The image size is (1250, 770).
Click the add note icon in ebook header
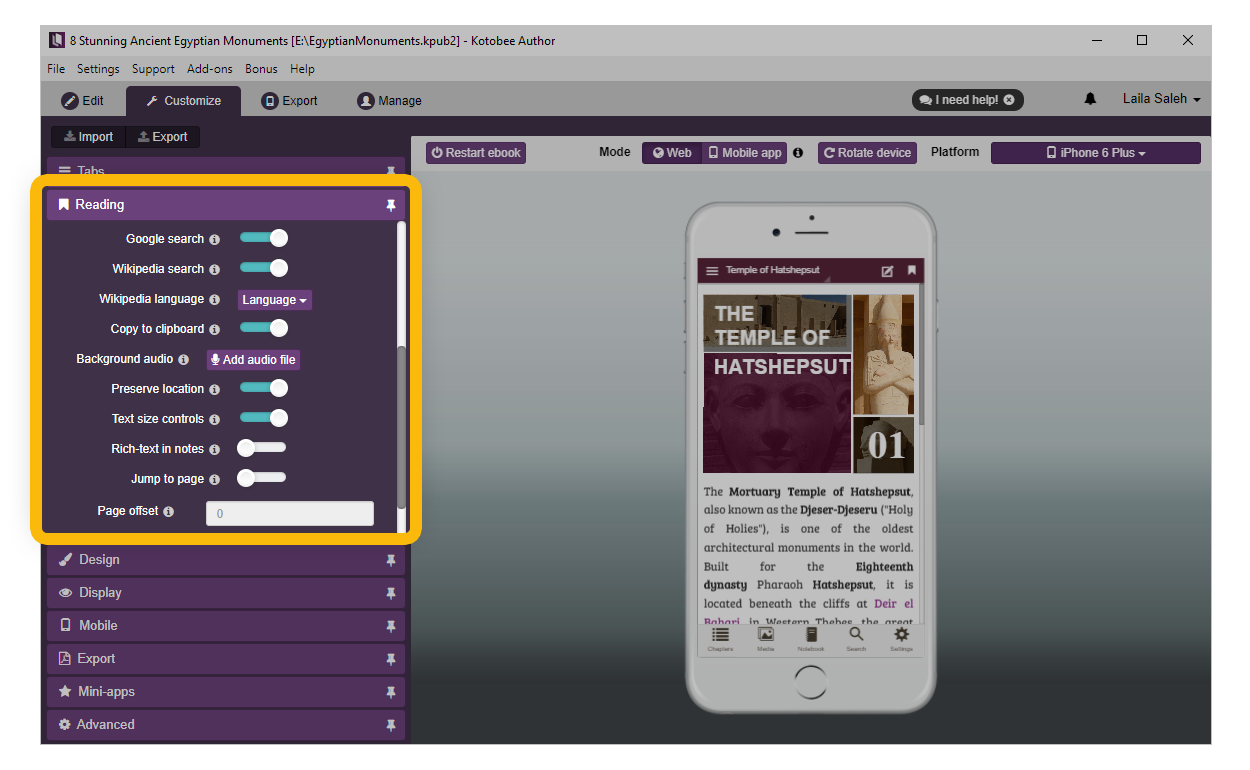(887, 271)
